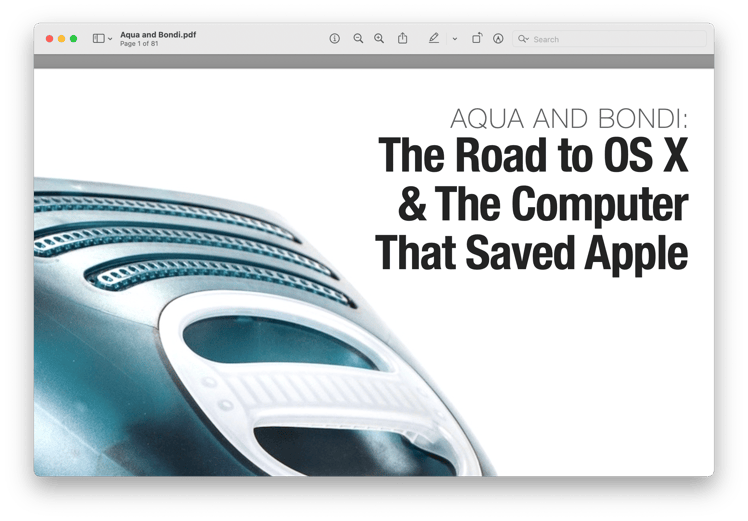This screenshot has height=521, width=748.
Task: Expand the highlight color dropdown arrow
Action: (455, 39)
